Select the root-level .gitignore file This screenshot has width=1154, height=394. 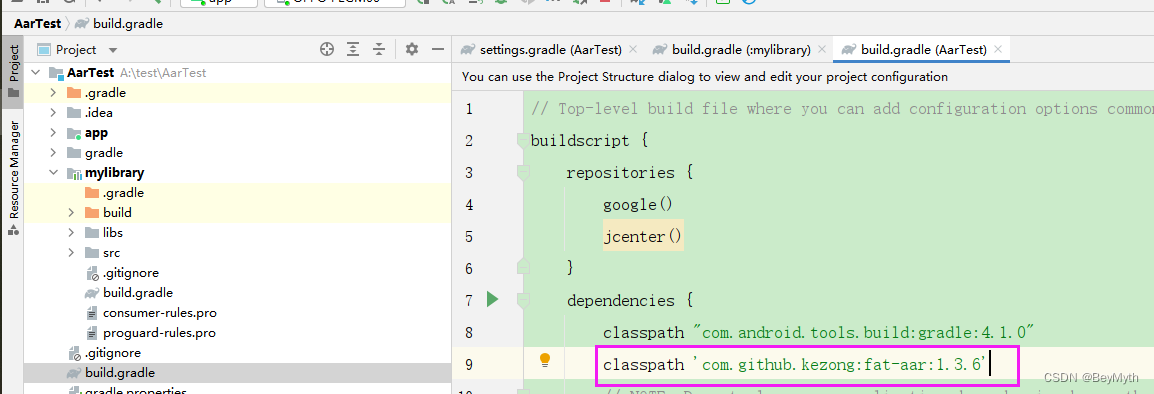(237, 353)
